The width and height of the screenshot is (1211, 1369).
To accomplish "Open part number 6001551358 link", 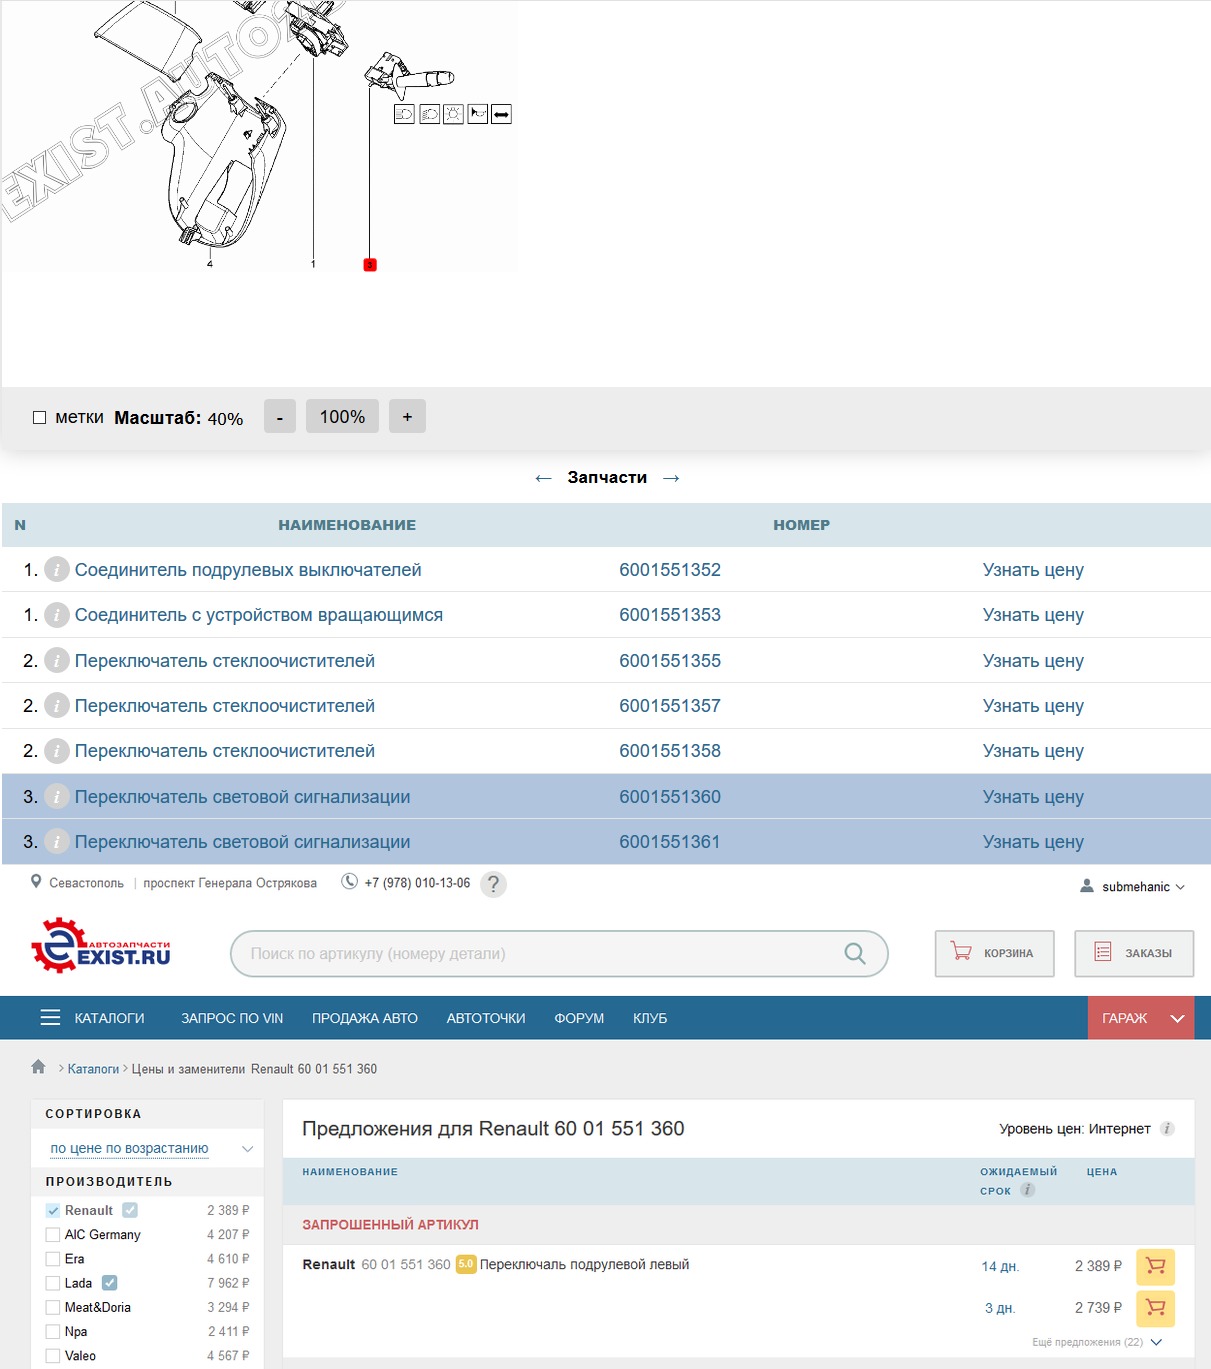I will (670, 751).
